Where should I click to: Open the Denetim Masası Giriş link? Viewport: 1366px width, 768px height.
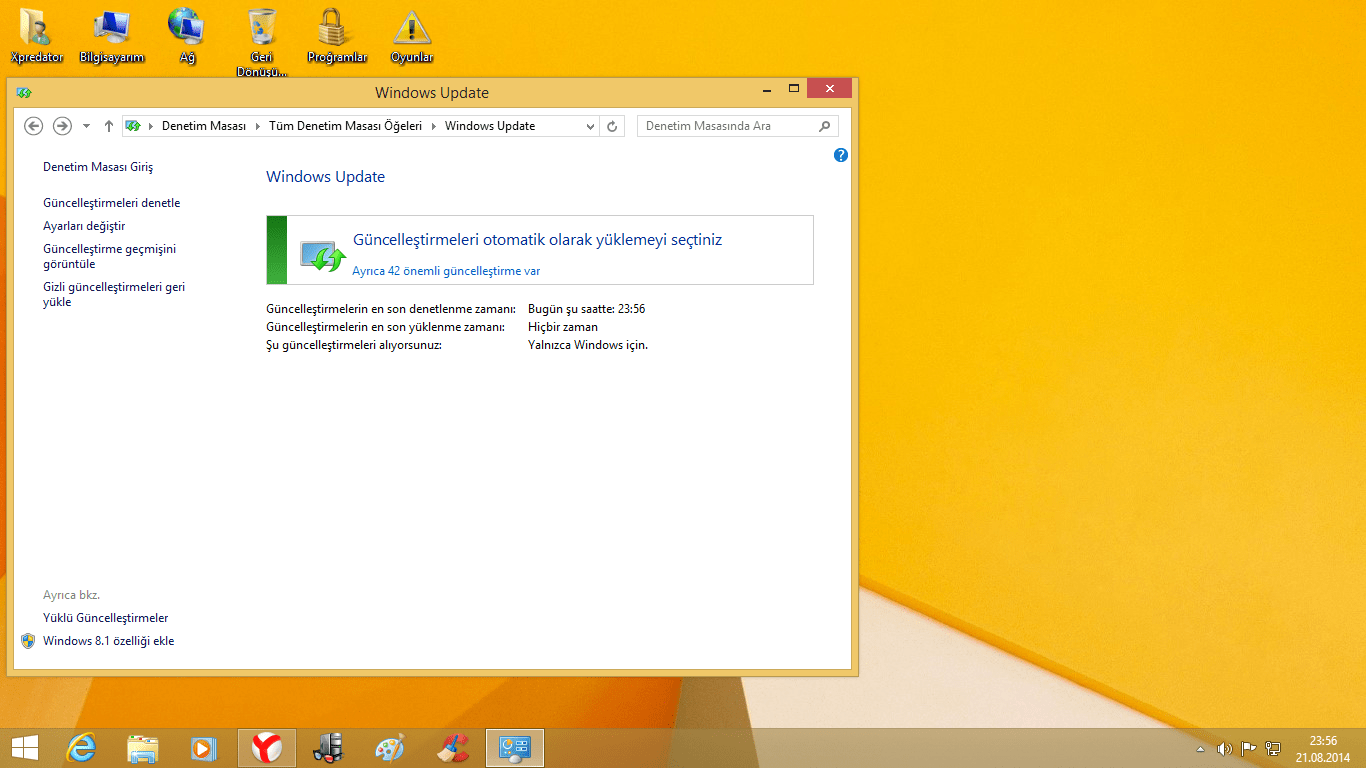pyautogui.click(x=98, y=167)
